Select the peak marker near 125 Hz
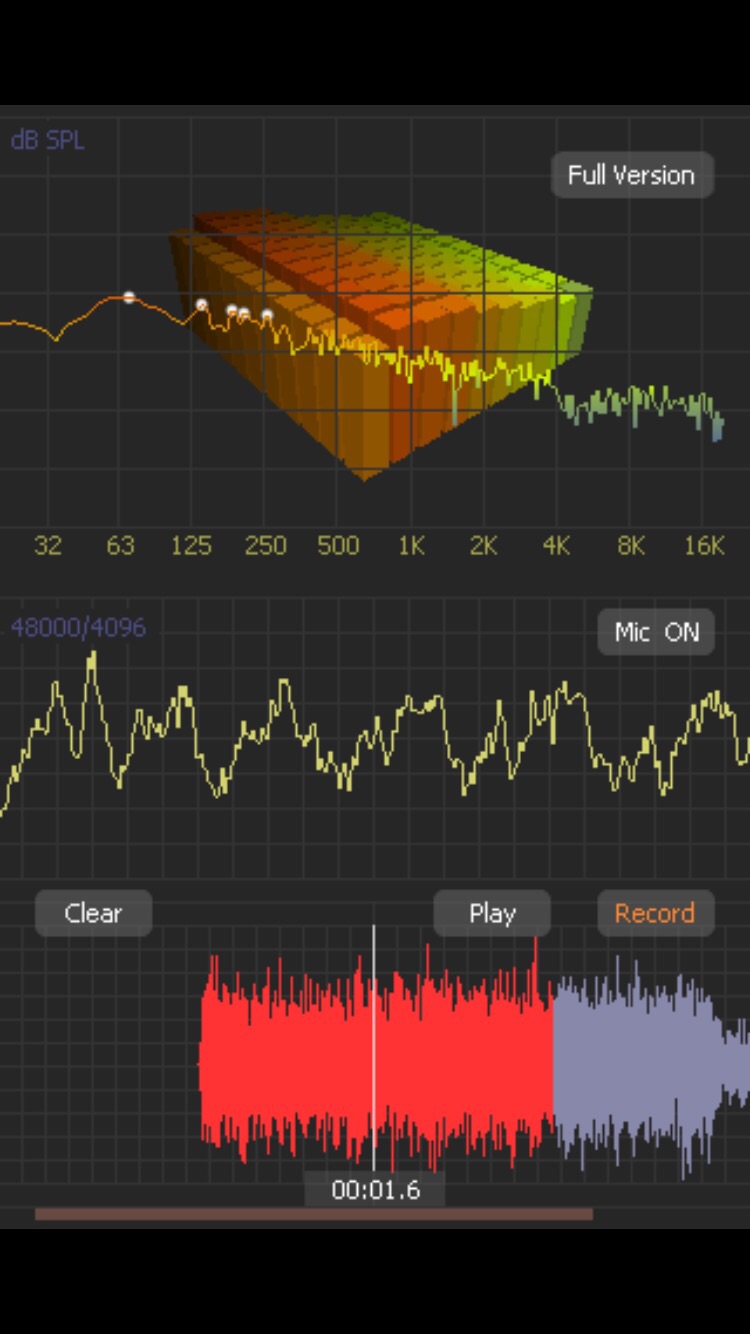Screen dimensions: 750x1334 point(201,305)
